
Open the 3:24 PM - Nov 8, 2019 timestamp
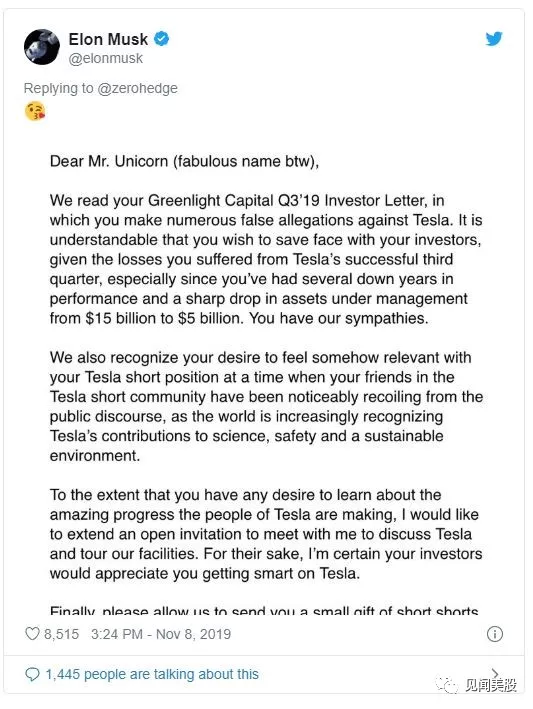tap(161, 634)
